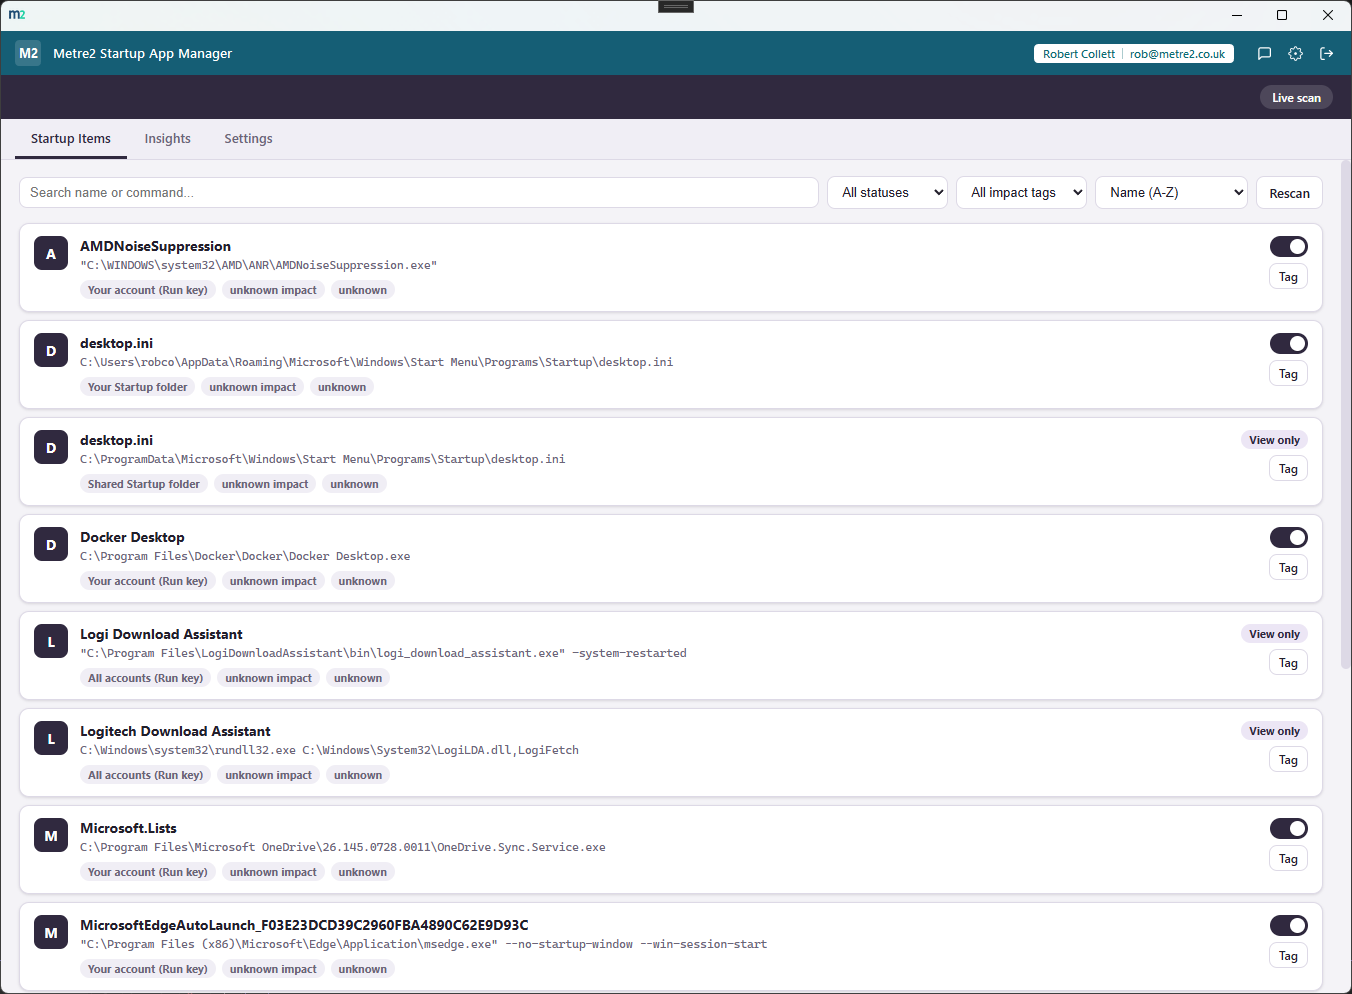Click View only badge on shared desktop.ini

click(1274, 440)
